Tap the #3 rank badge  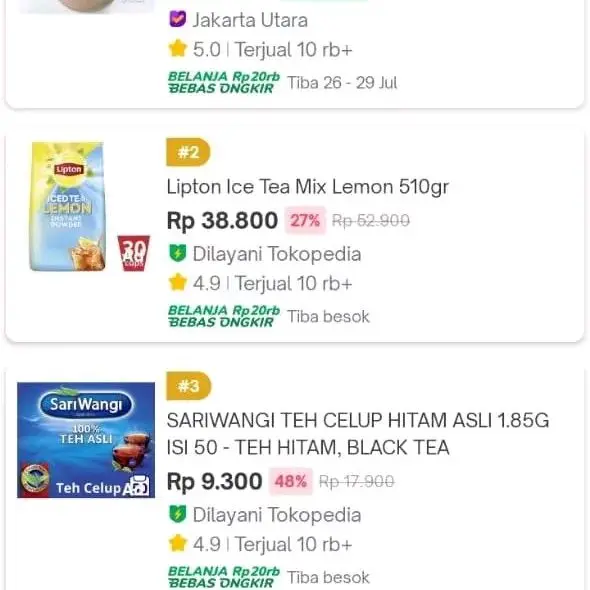pos(189,386)
